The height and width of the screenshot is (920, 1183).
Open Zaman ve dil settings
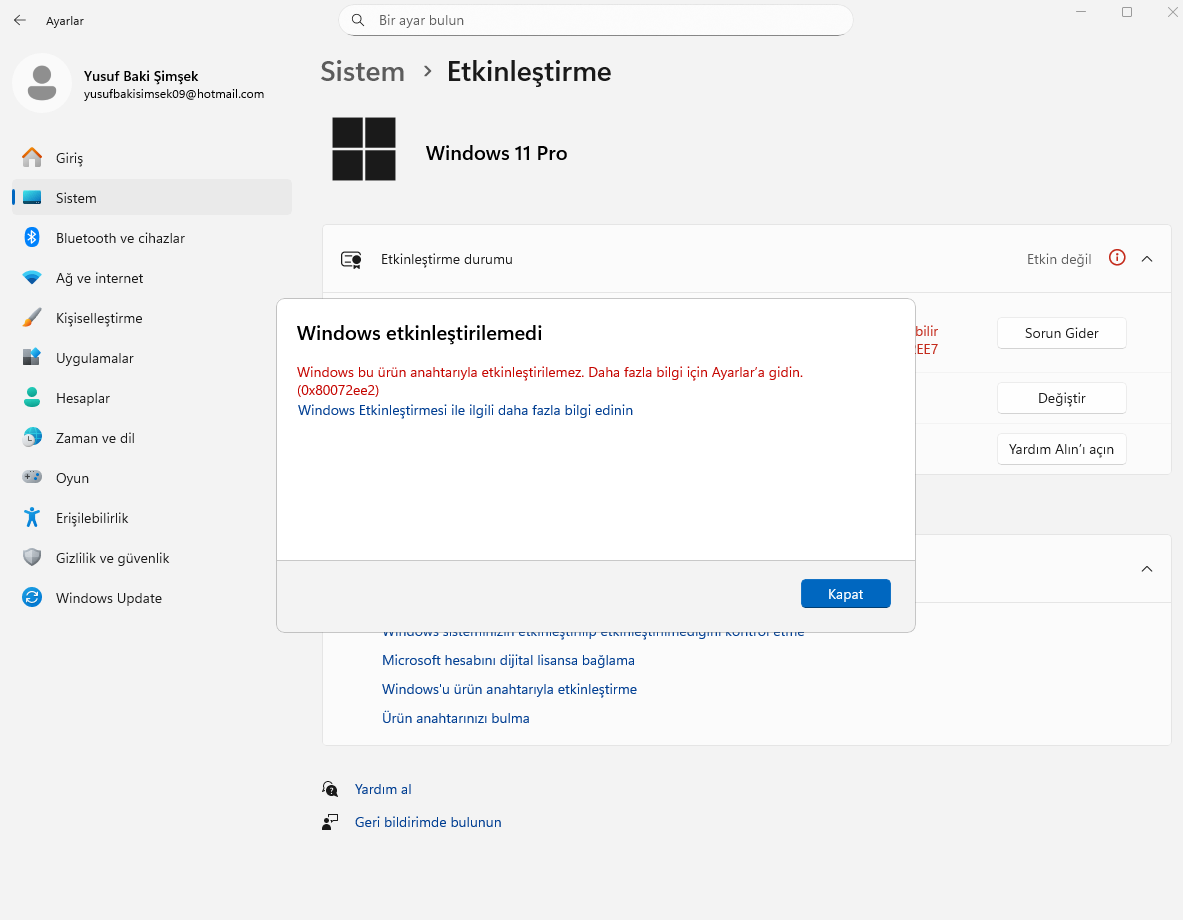pyautogui.click(x=152, y=438)
